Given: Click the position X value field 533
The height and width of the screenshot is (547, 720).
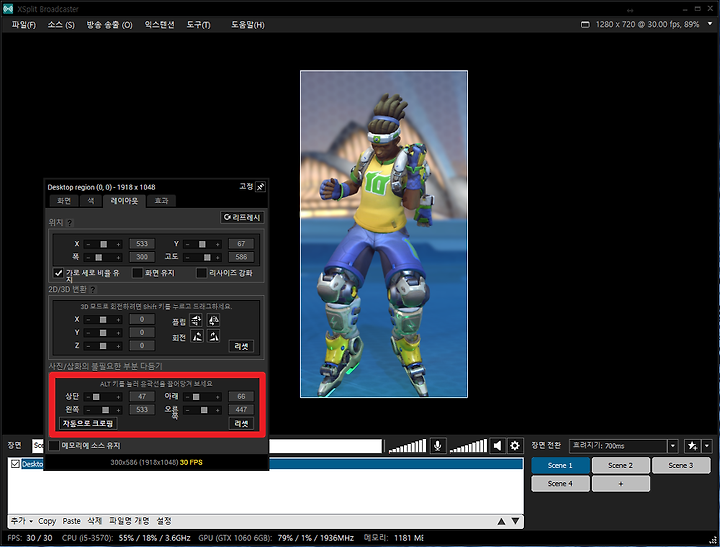Looking at the screenshot, I should tap(142, 244).
